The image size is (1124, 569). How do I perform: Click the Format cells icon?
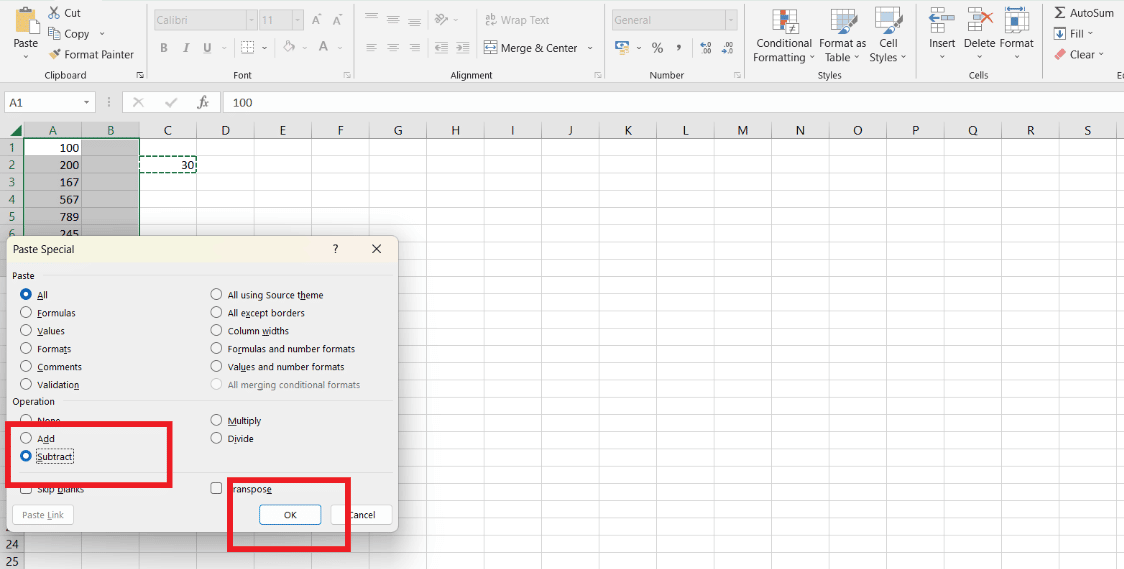pos(1016,20)
